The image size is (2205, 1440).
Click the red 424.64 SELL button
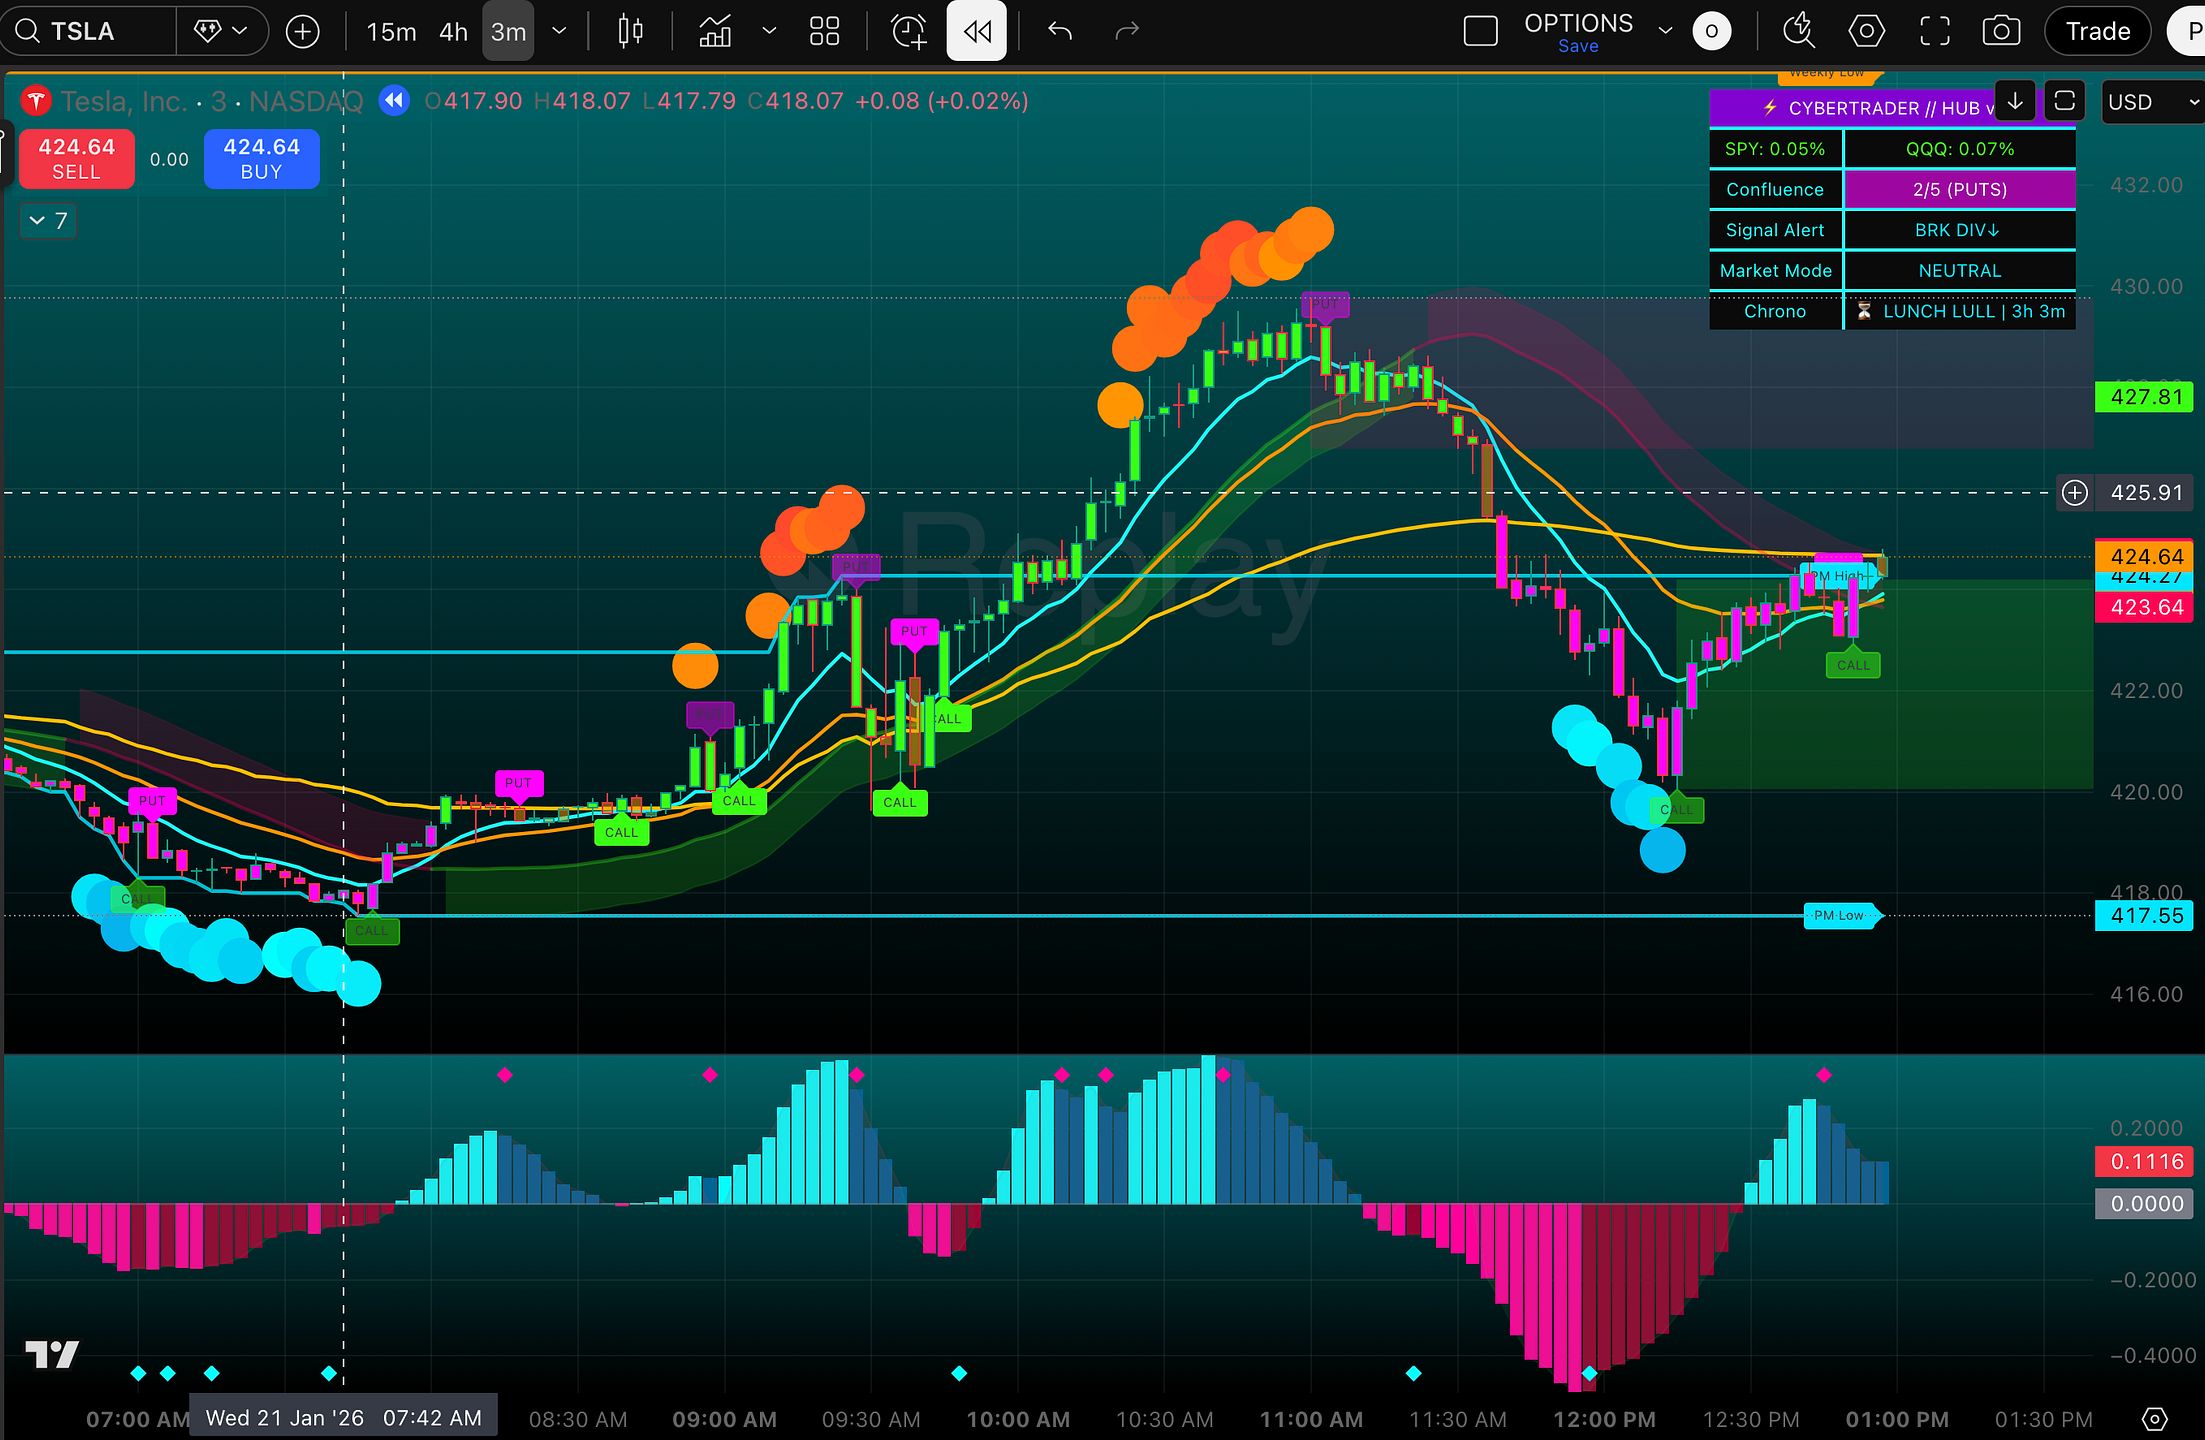tap(76, 159)
